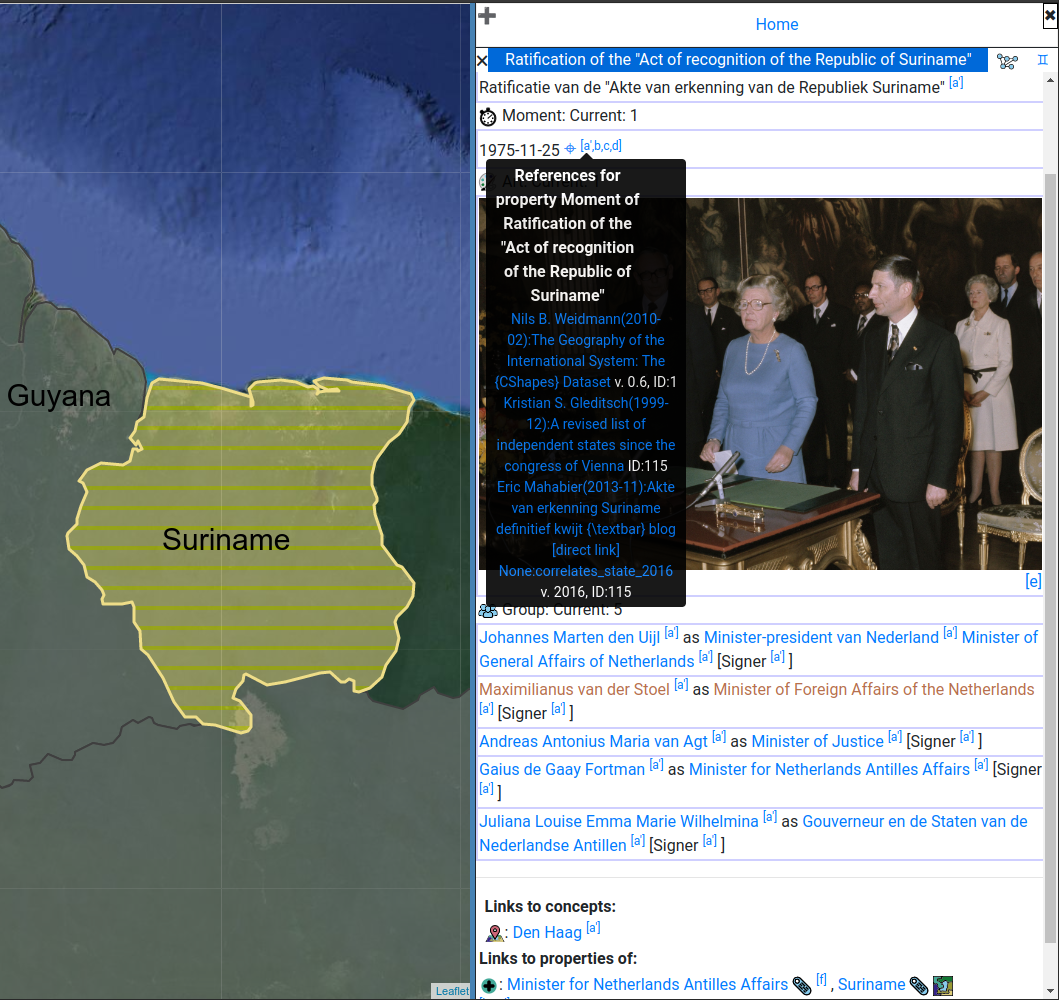Click the scrollbar down arrow
1059x1000 pixels.
pyautogui.click(x=1050, y=992)
